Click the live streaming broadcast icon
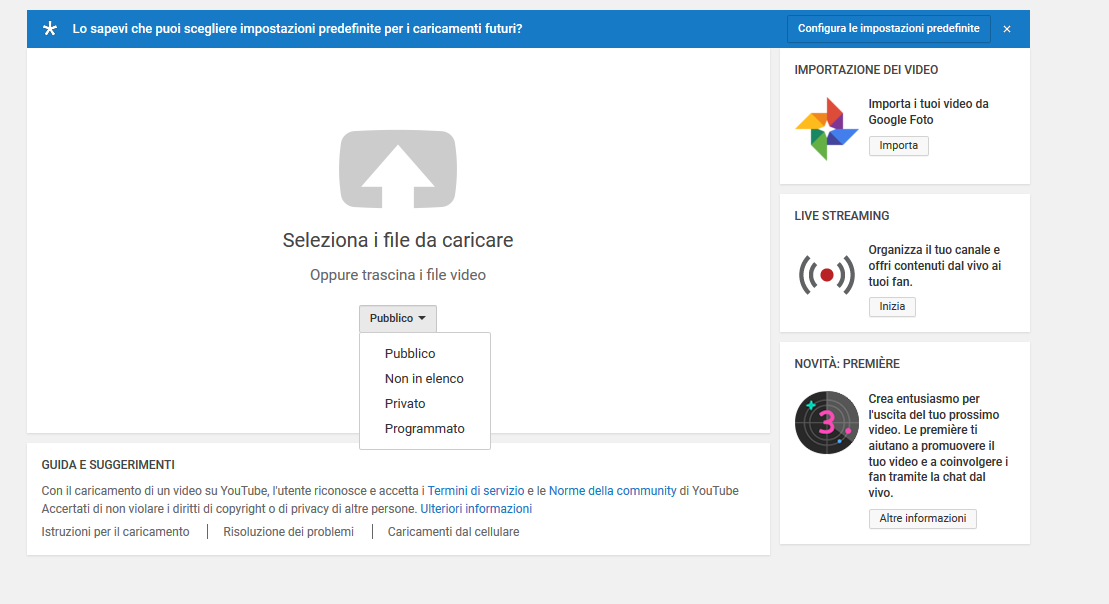The width and height of the screenshot is (1109, 604). coord(826,275)
